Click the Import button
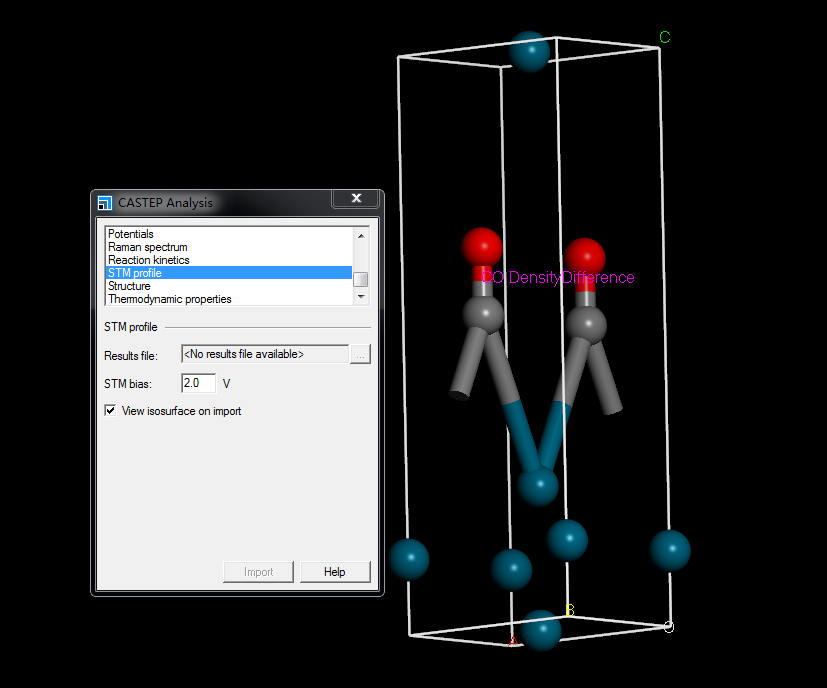Screen dimensions: 827x688 point(258,572)
